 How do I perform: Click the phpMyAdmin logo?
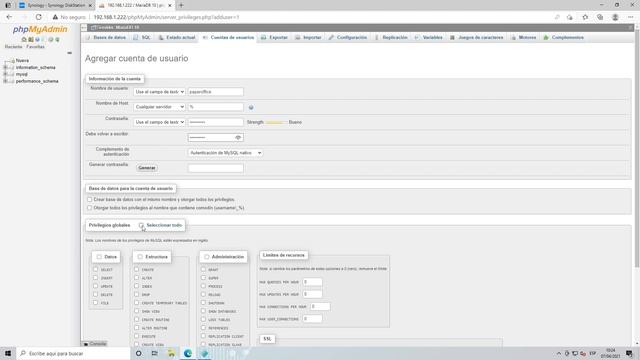point(40,29)
